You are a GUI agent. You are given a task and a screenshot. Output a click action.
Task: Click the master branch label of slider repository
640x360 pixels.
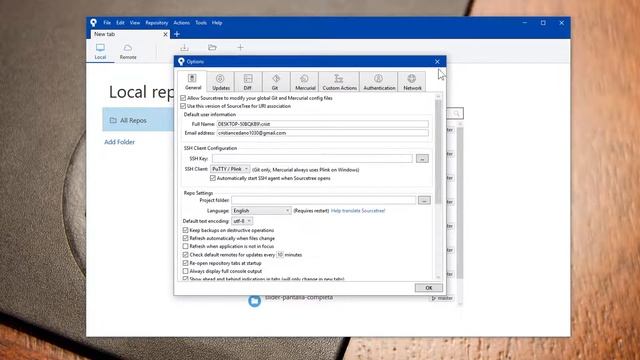[x=442, y=298]
